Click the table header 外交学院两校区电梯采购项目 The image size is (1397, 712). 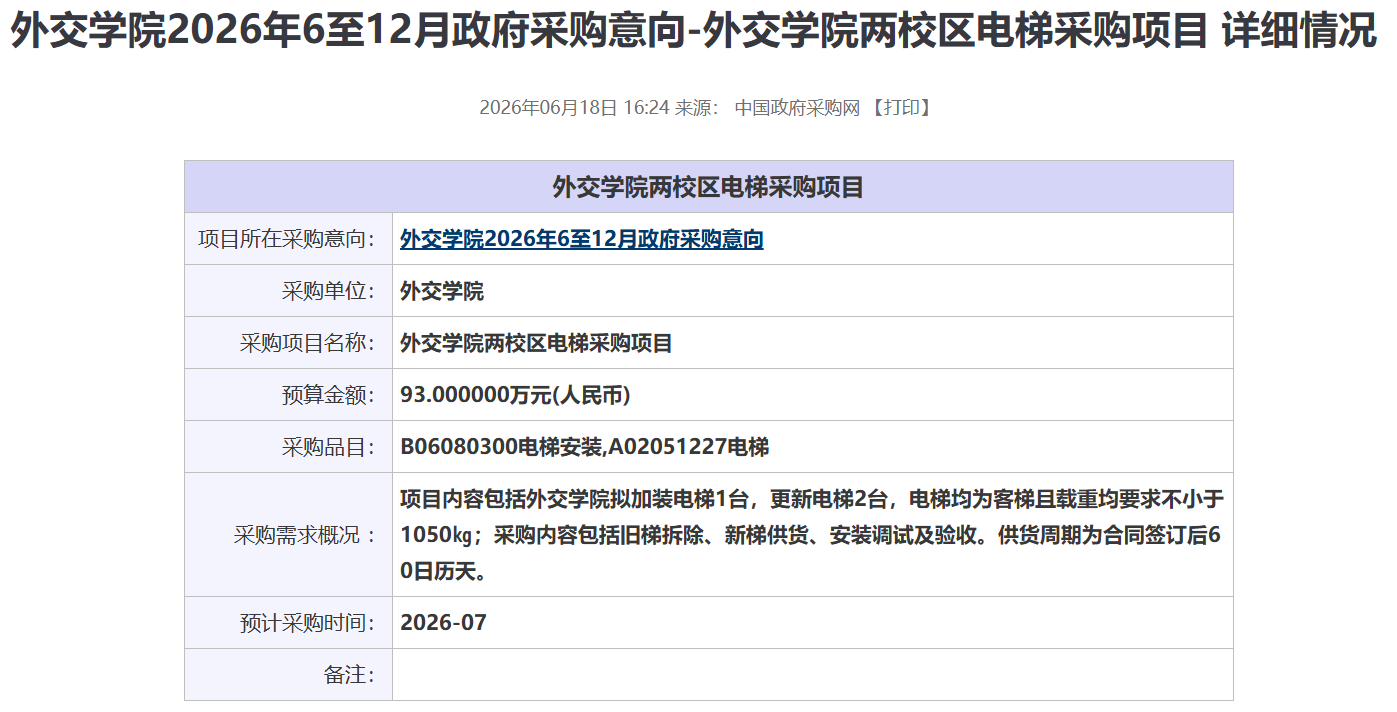(x=708, y=187)
